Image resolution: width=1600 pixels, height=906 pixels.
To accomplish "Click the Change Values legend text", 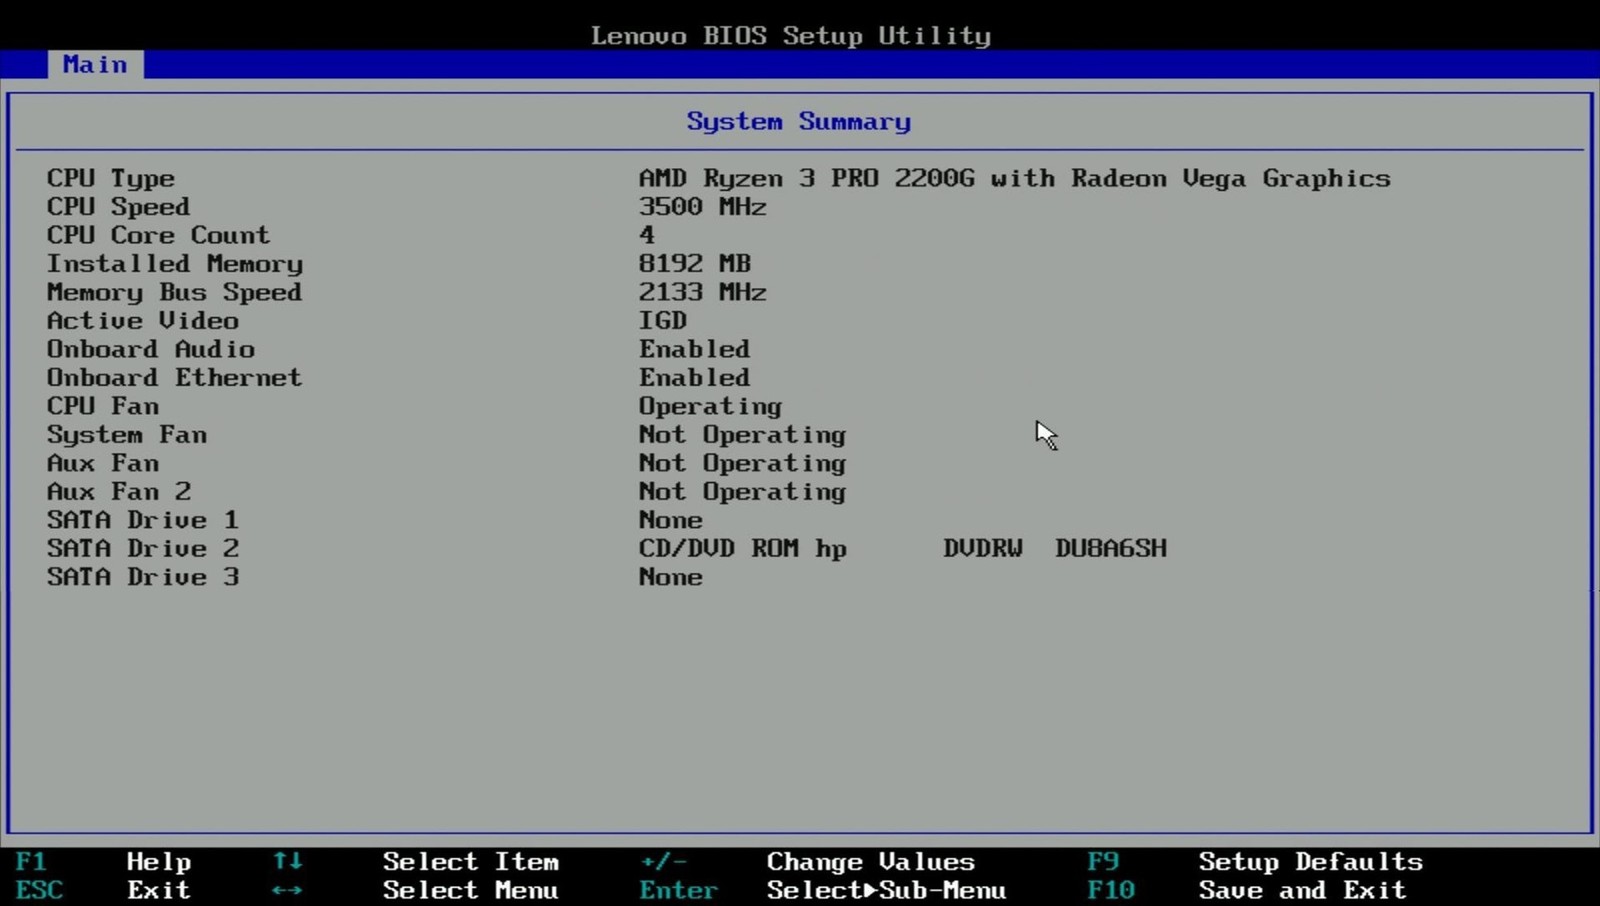I will pyautogui.click(x=870, y=862).
